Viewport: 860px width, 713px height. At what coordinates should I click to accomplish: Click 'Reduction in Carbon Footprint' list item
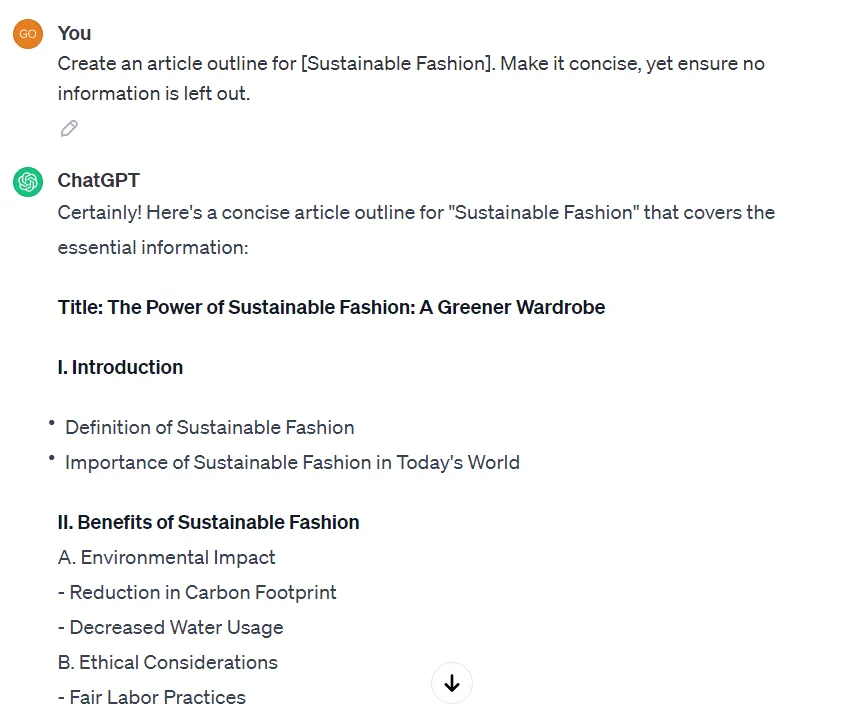[197, 592]
